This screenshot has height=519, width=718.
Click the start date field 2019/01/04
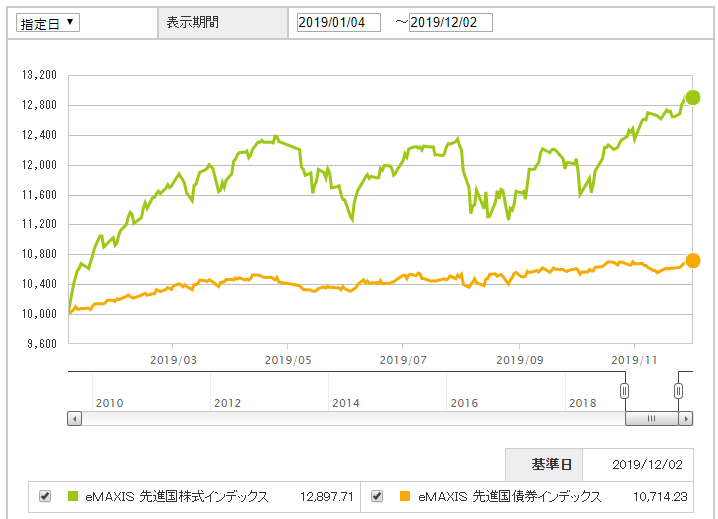[338, 22]
